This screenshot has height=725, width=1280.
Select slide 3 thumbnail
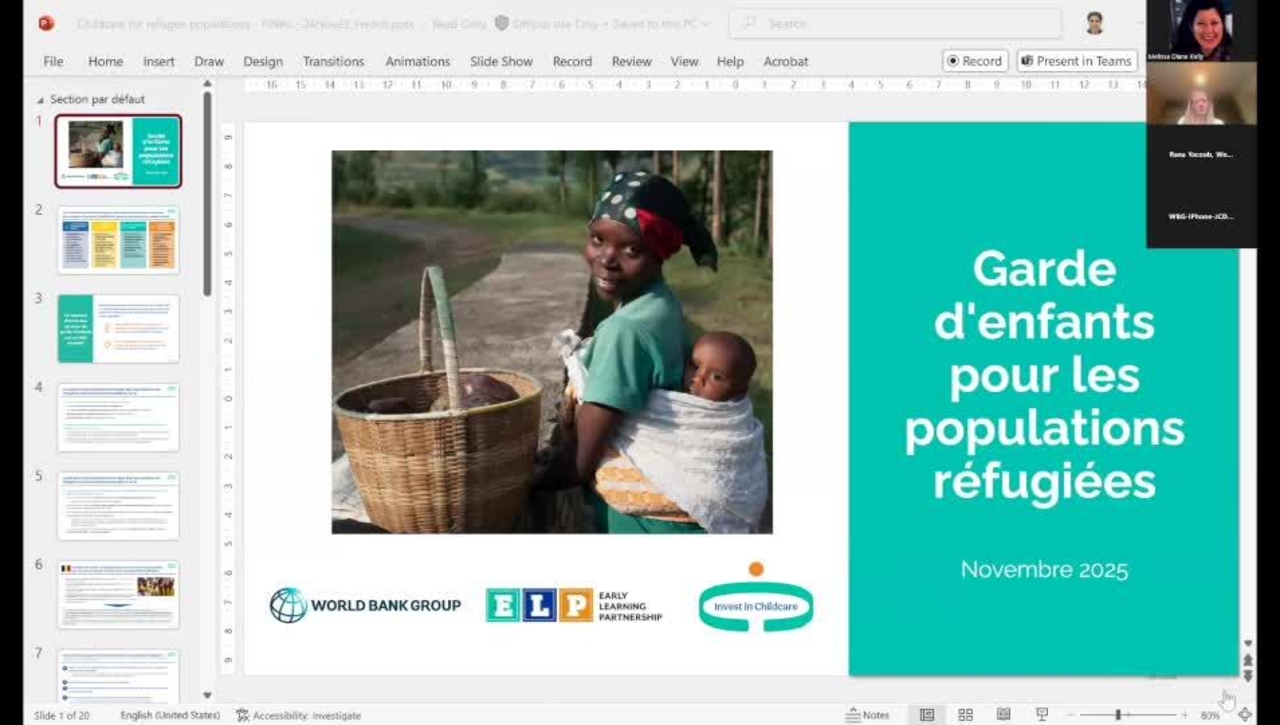[x=118, y=328]
